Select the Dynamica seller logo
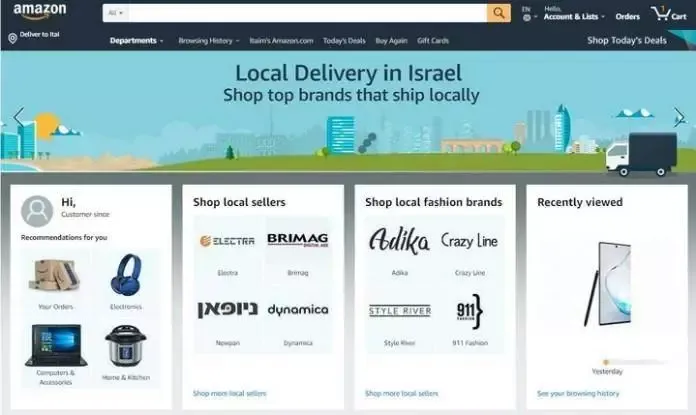Image resolution: width=696 pixels, height=415 pixels. [x=298, y=310]
